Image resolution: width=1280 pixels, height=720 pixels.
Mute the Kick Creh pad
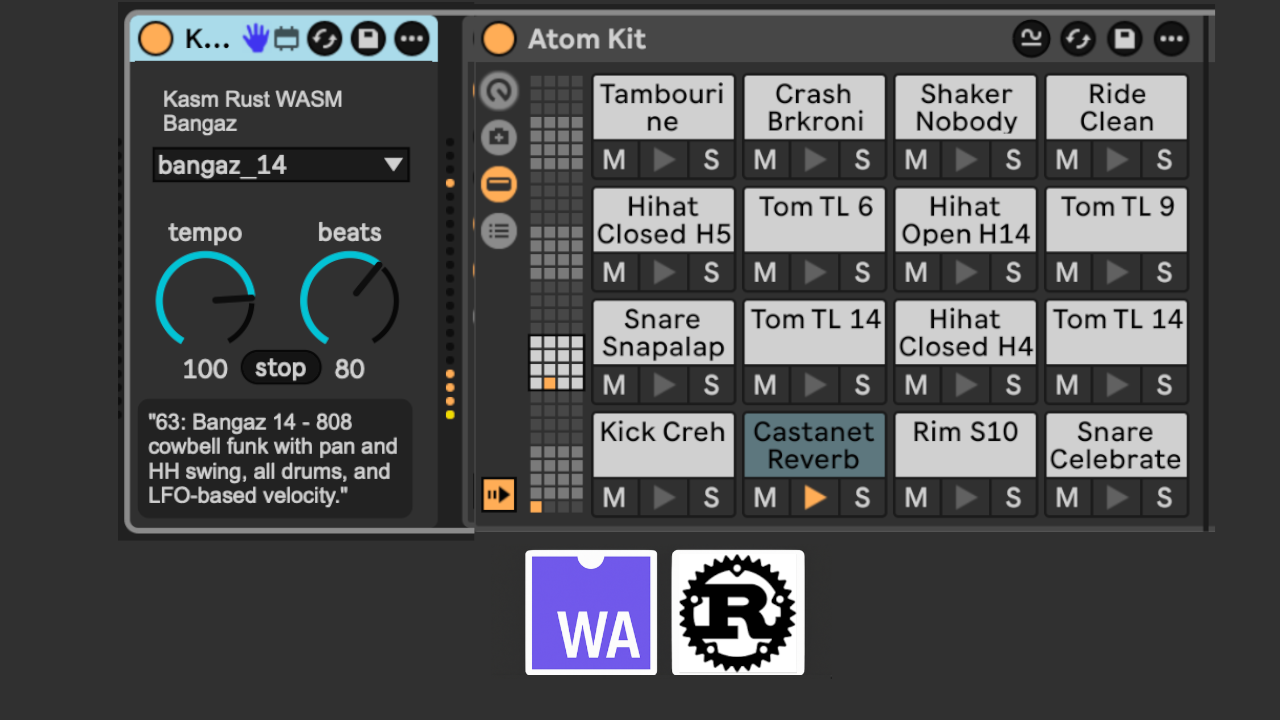614,497
